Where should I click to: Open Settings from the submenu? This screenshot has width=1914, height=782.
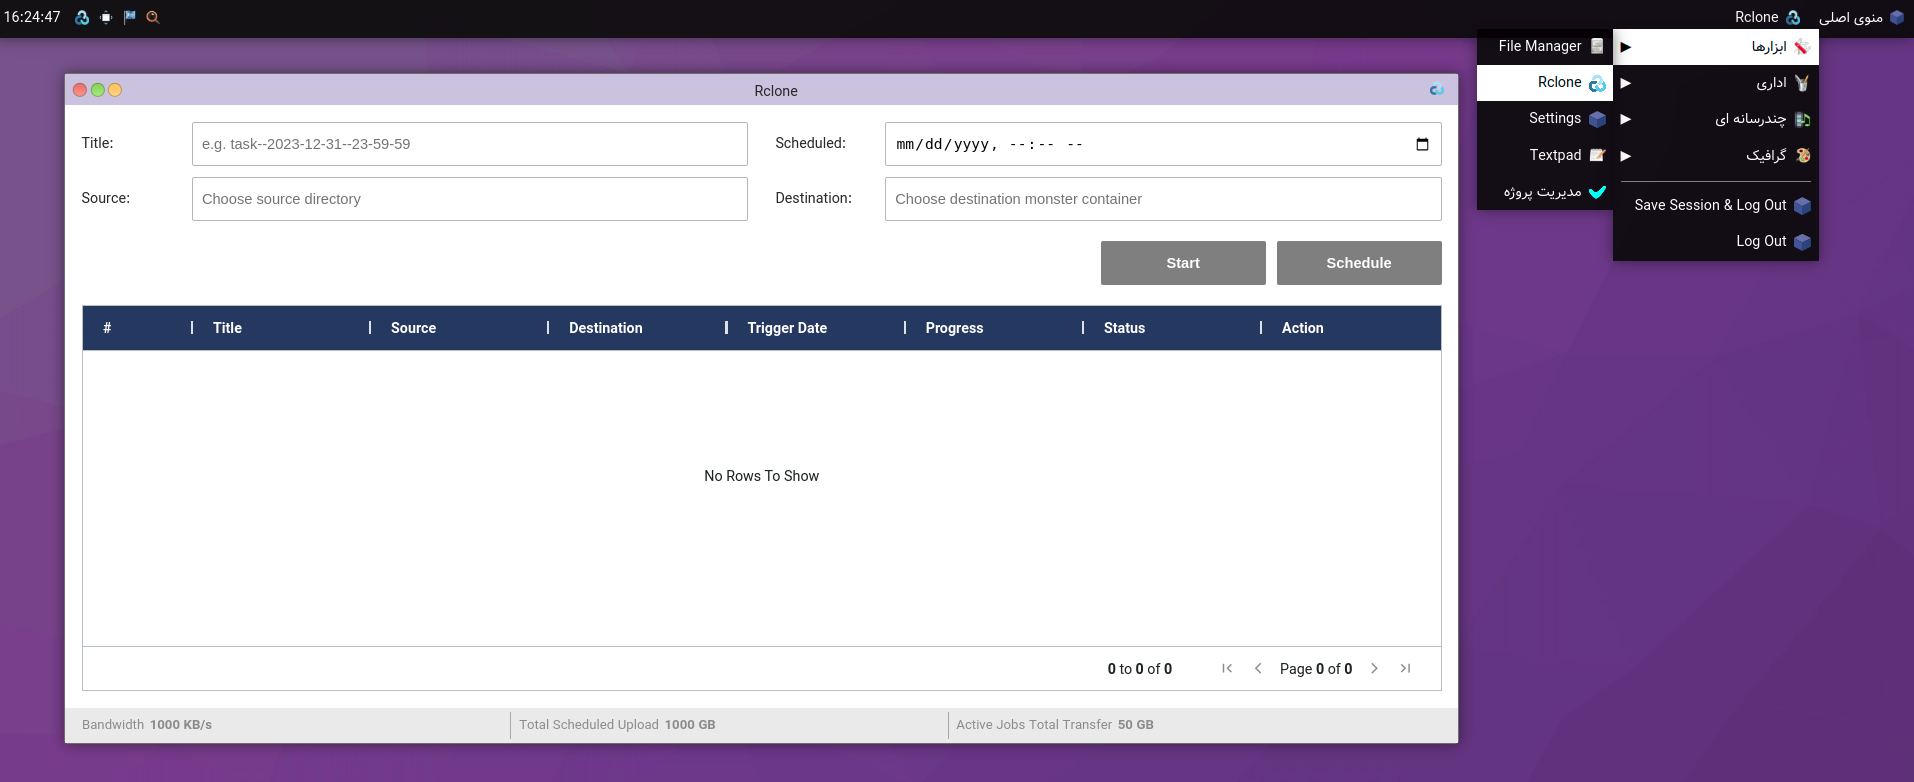coord(1545,118)
